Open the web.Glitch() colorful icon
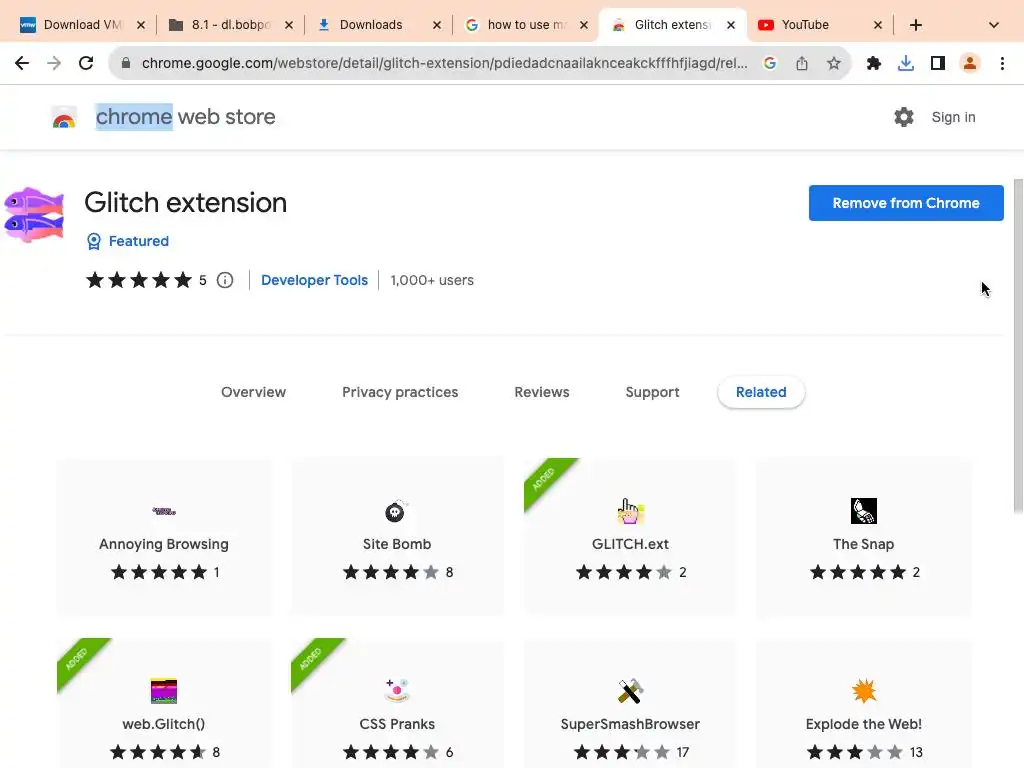The height and width of the screenshot is (768, 1024). [x=164, y=691]
